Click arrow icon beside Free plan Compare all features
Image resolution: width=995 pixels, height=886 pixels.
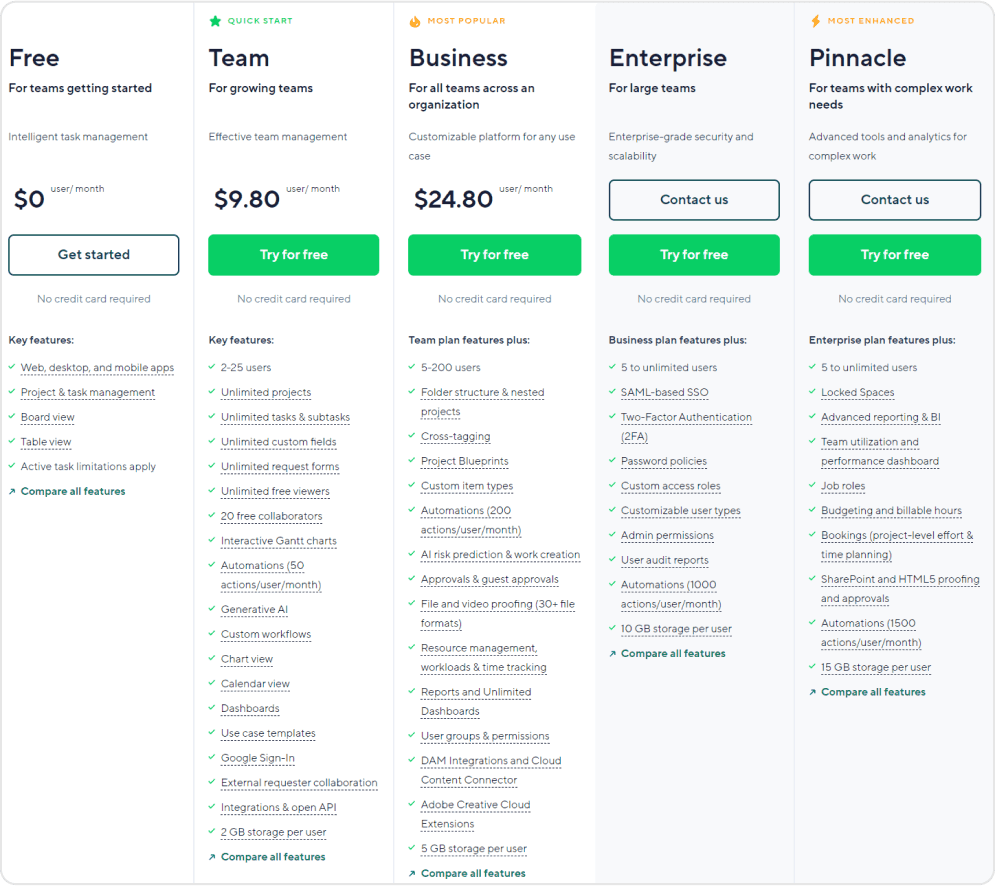pyautogui.click(x=12, y=492)
